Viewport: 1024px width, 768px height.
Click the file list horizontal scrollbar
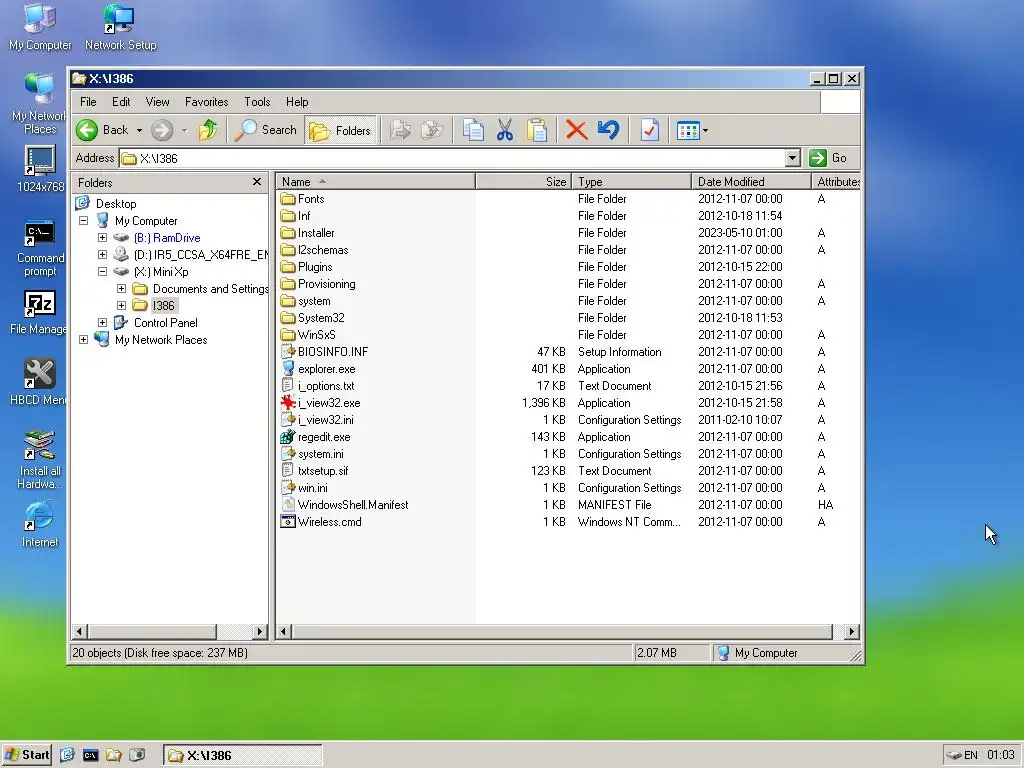[562, 632]
